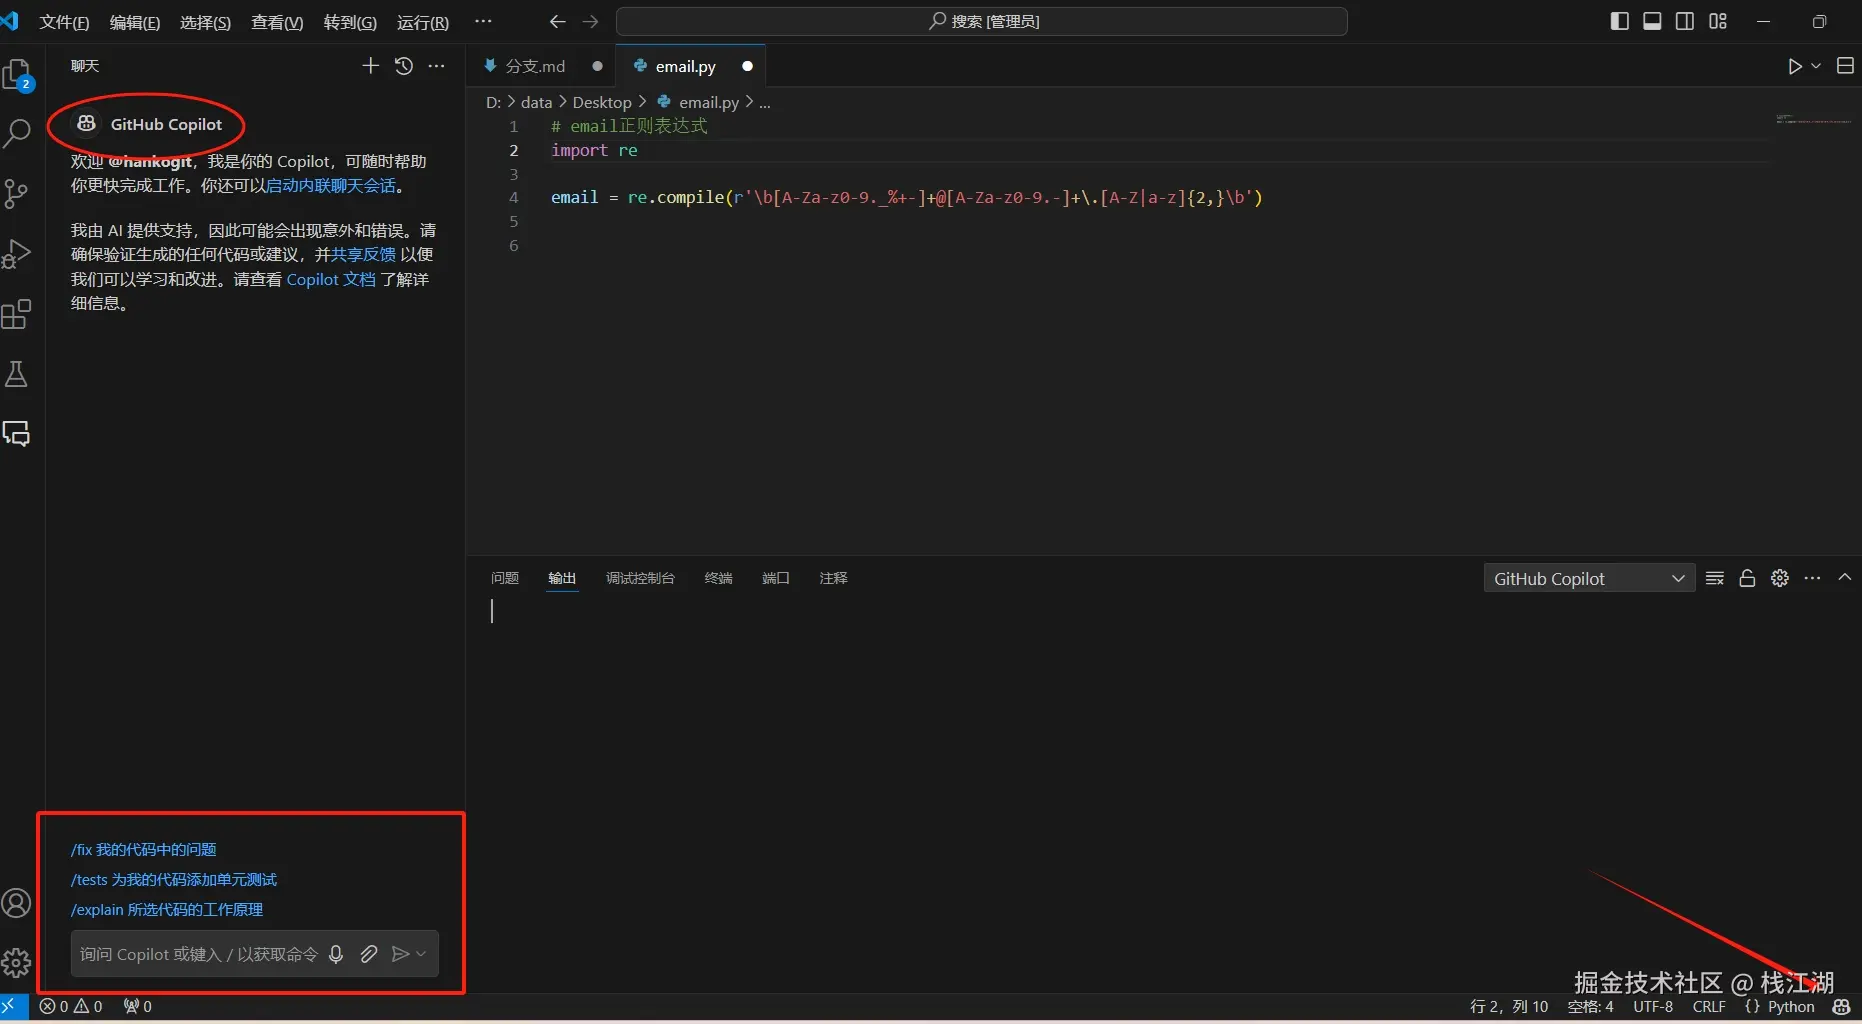Open the Copilot 文档 link

(x=331, y=279)
